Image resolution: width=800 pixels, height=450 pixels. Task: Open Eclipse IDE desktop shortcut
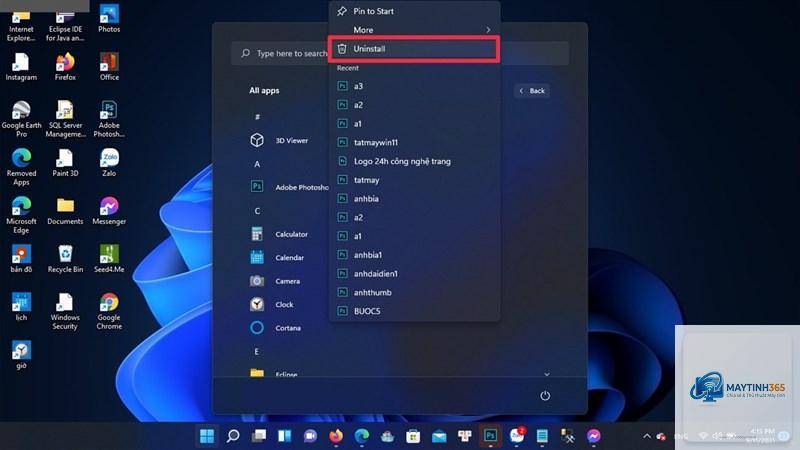click(x=65, y=27)
